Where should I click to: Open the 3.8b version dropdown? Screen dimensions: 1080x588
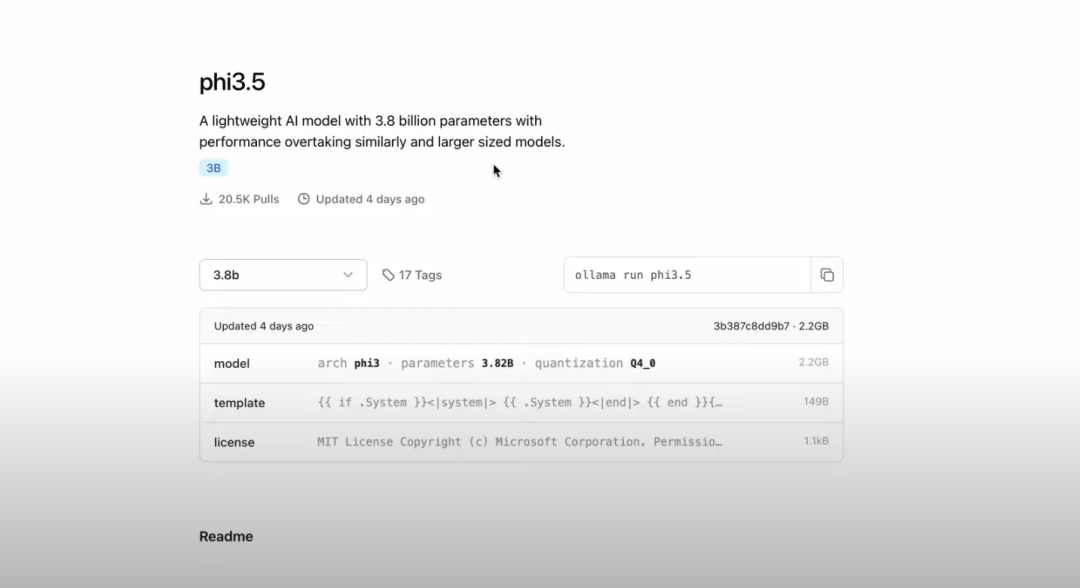coord(283,275)
